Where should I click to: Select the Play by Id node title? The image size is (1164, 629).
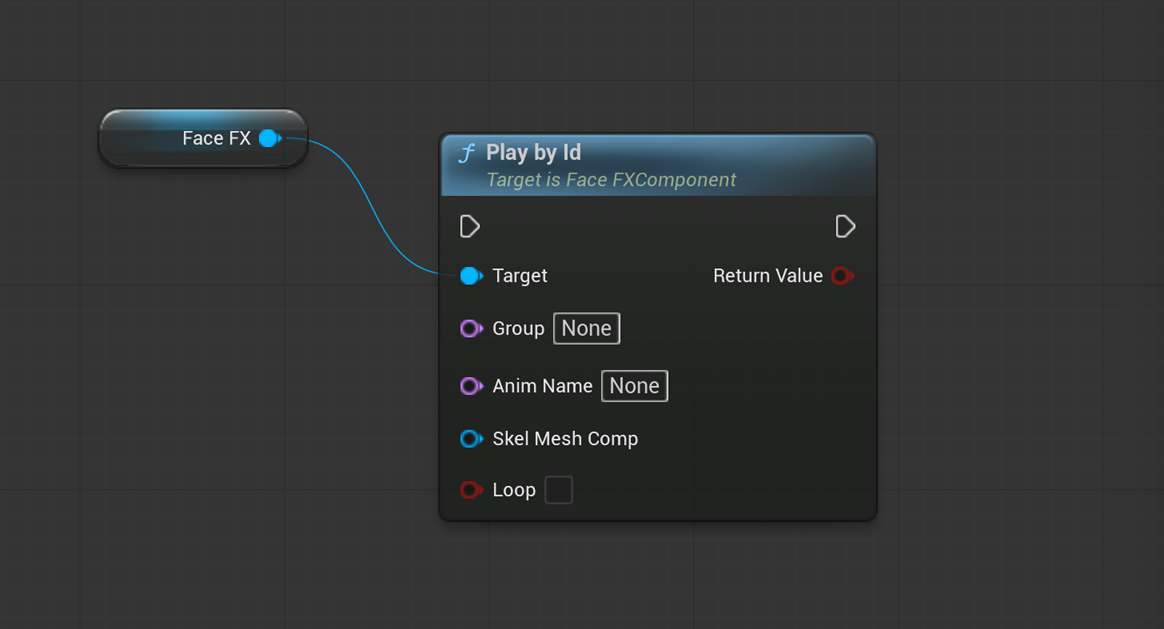point(534,152)
